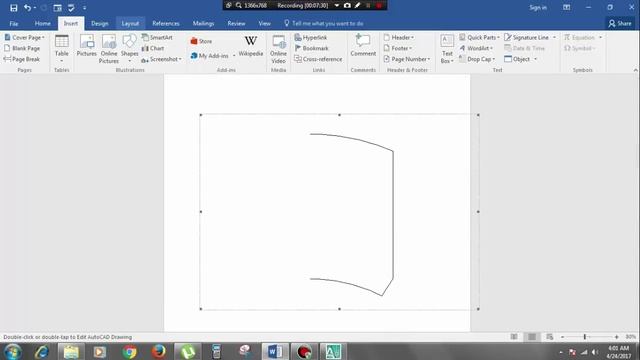Switch to the Design tab
This screenshot has width=640, height=360.
tap(100, 24)
